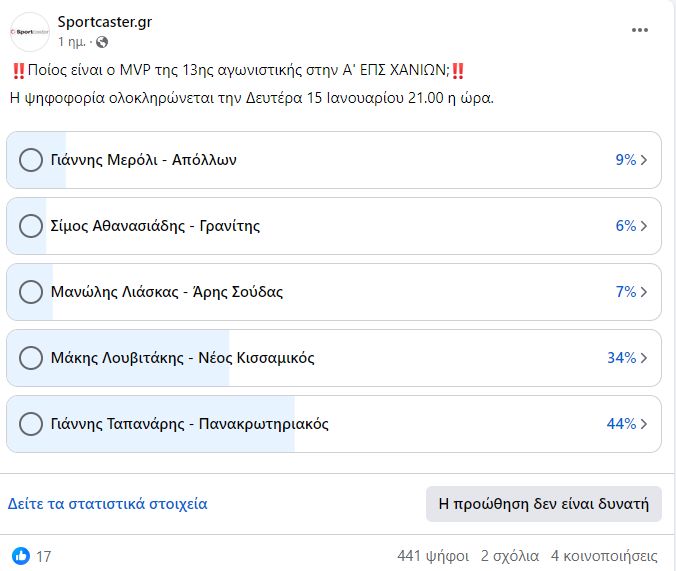Expand voters chevron next to 34%
This screenshot has height=571, width=676.
click(x=644, y=358)
